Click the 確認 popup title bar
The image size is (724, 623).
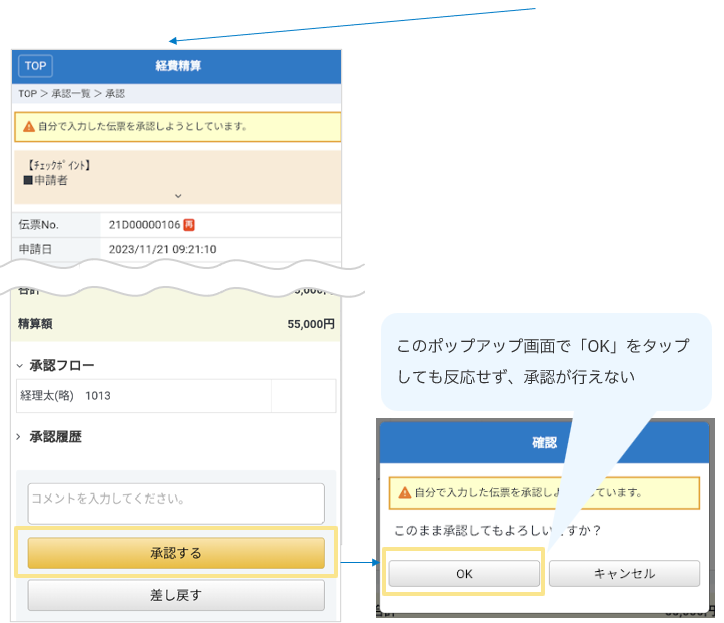pos(544,441)
